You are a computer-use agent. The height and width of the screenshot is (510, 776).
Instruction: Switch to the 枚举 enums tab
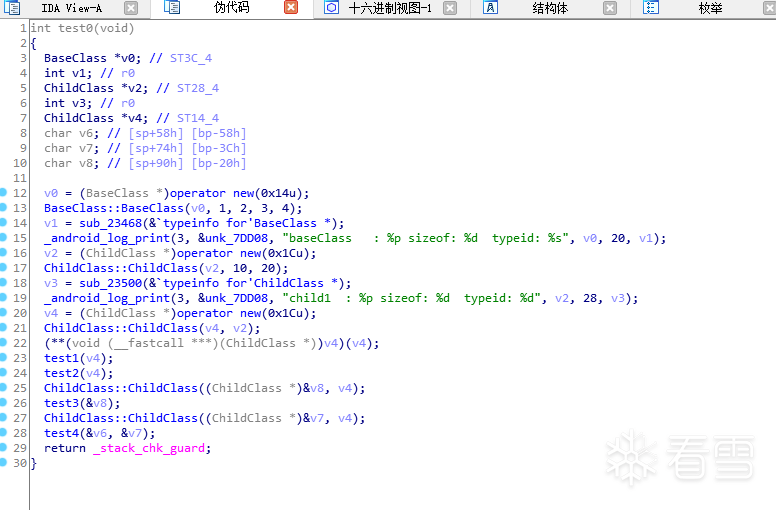(710, 8)
